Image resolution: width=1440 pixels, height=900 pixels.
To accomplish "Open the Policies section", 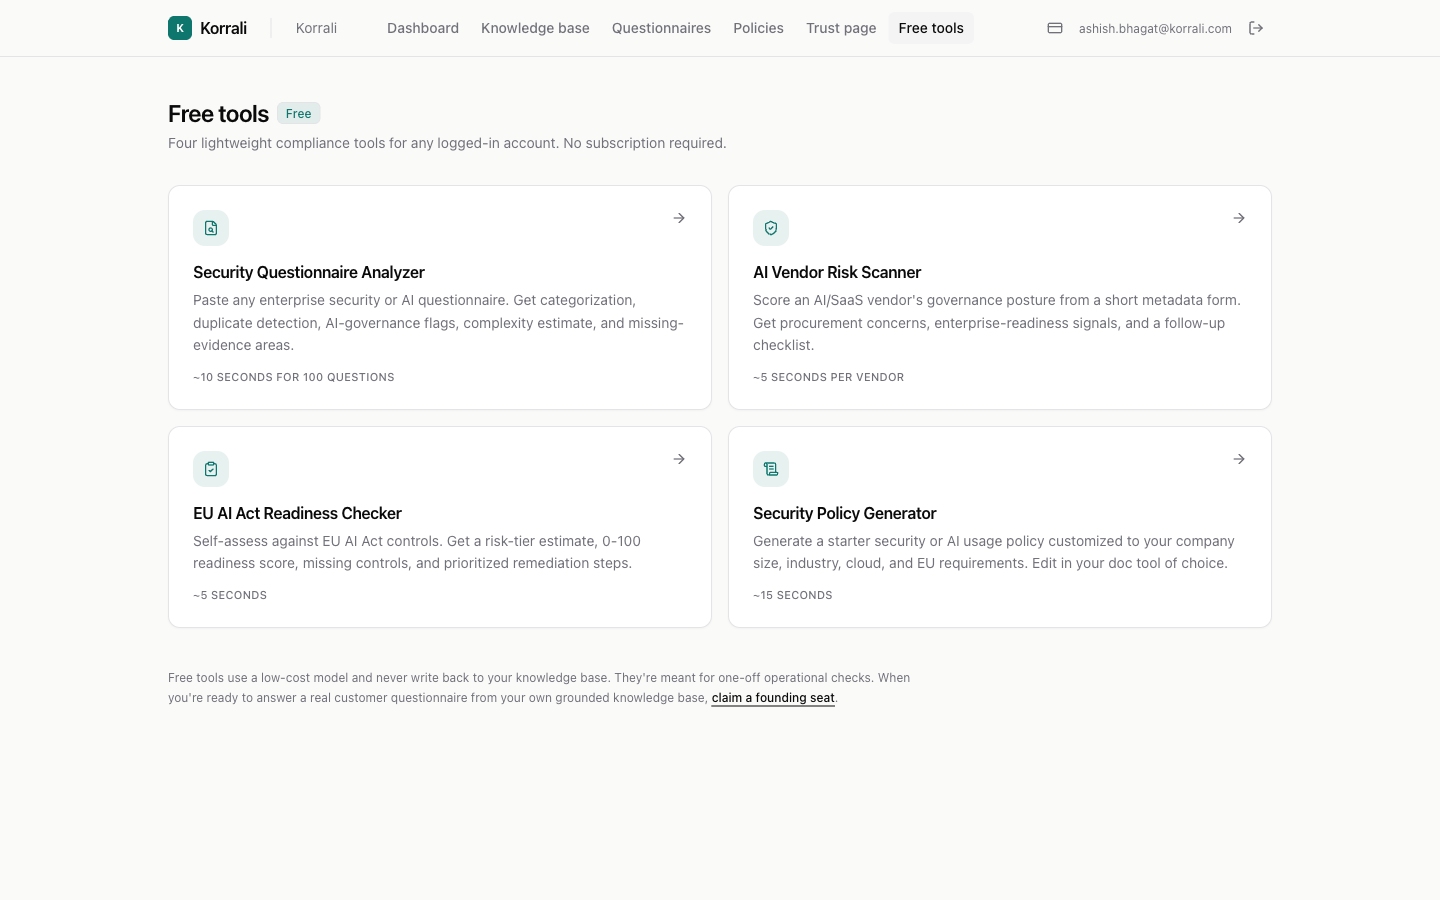I will 758,28.
